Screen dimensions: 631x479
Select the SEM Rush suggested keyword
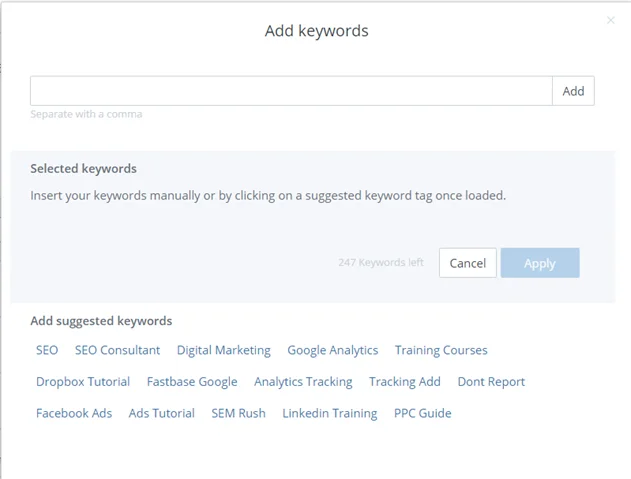pos(239,413)
